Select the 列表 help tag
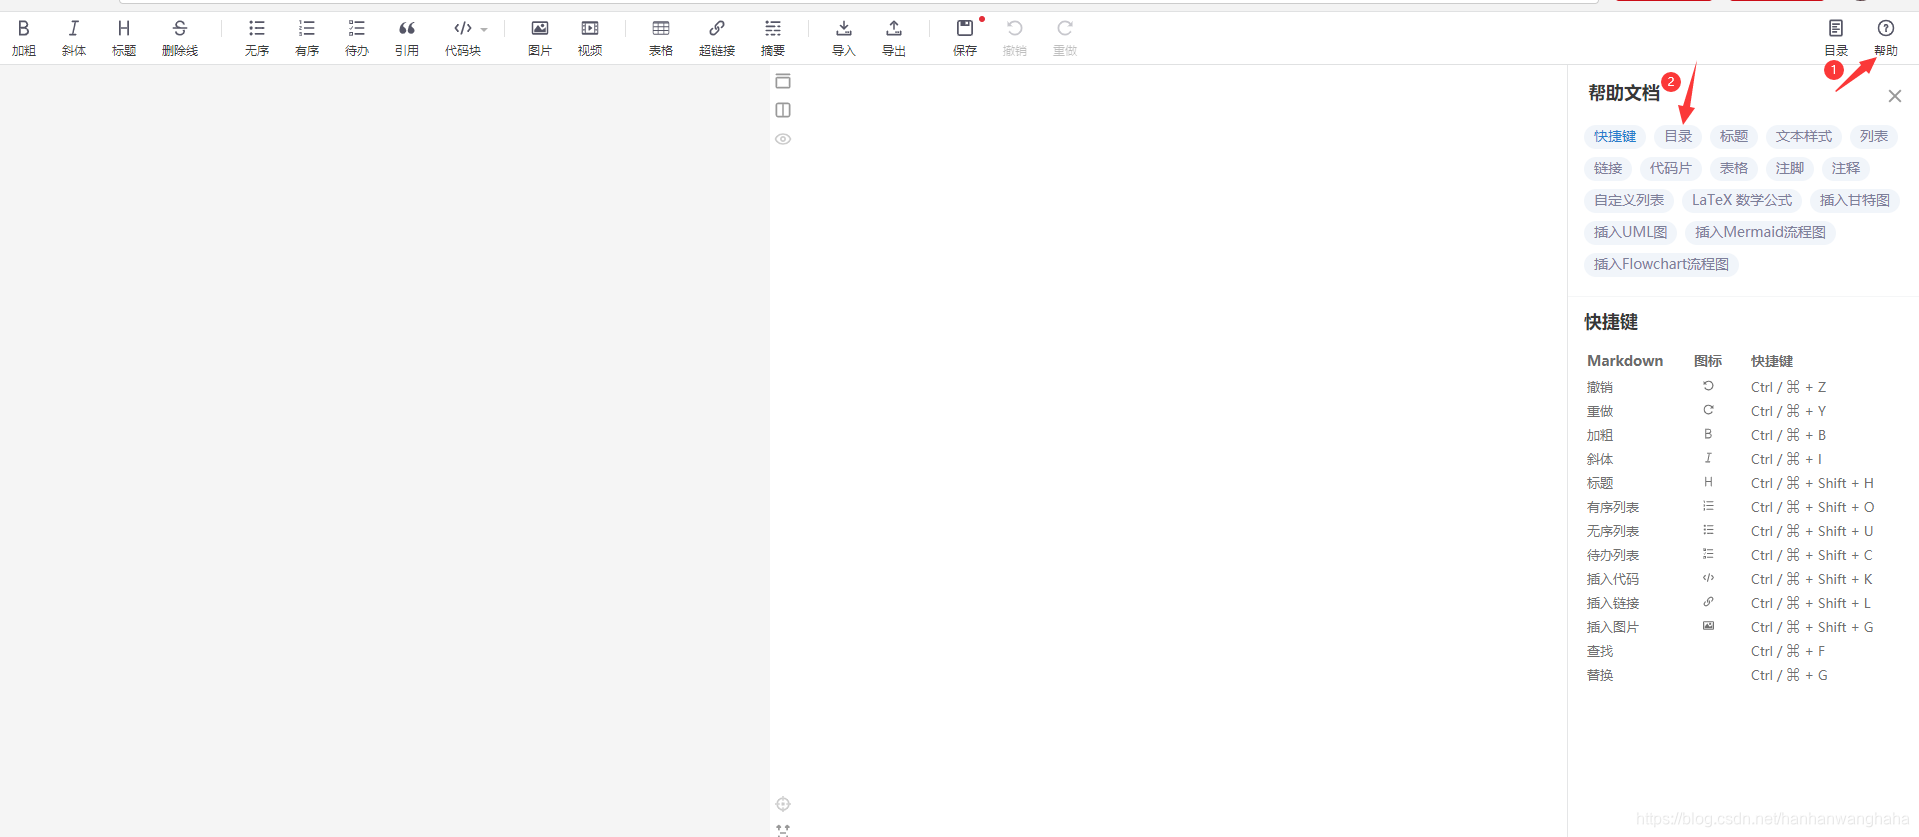Image resolution: width=1919 pixels, height=837 pixels. coord(1874,136)
